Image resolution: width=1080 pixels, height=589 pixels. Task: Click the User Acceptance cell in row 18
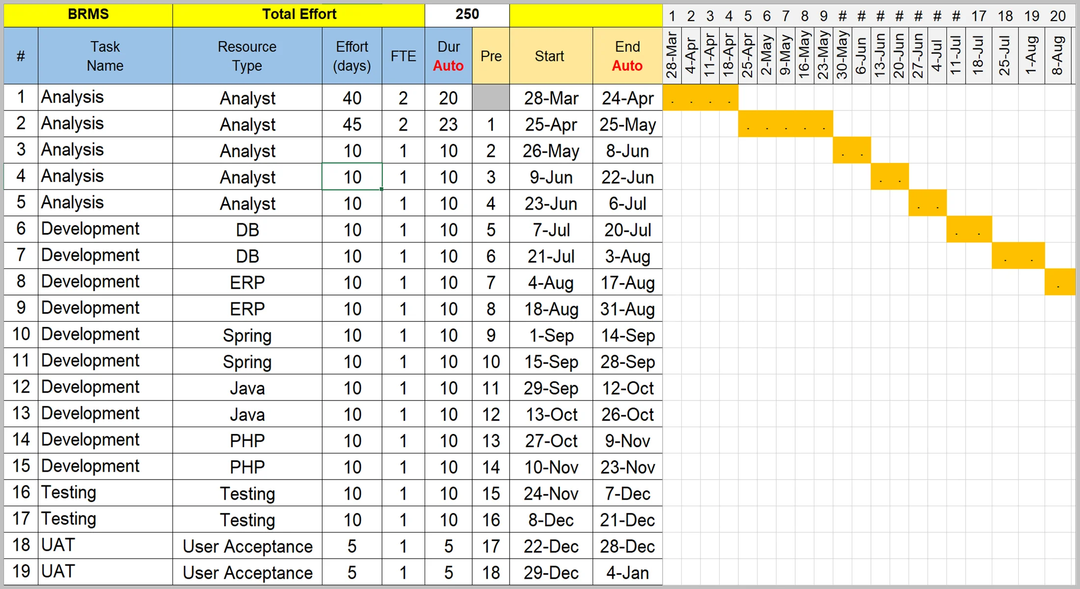[247, 546]
